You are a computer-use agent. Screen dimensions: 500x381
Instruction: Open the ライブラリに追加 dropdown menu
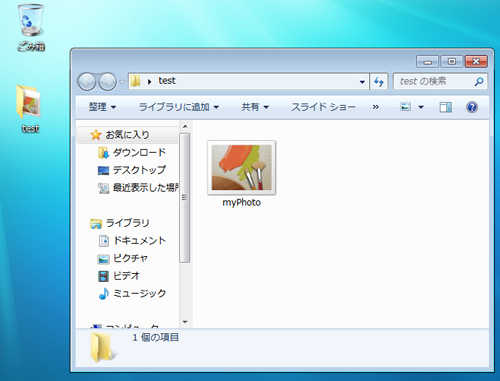pos(179,107)
